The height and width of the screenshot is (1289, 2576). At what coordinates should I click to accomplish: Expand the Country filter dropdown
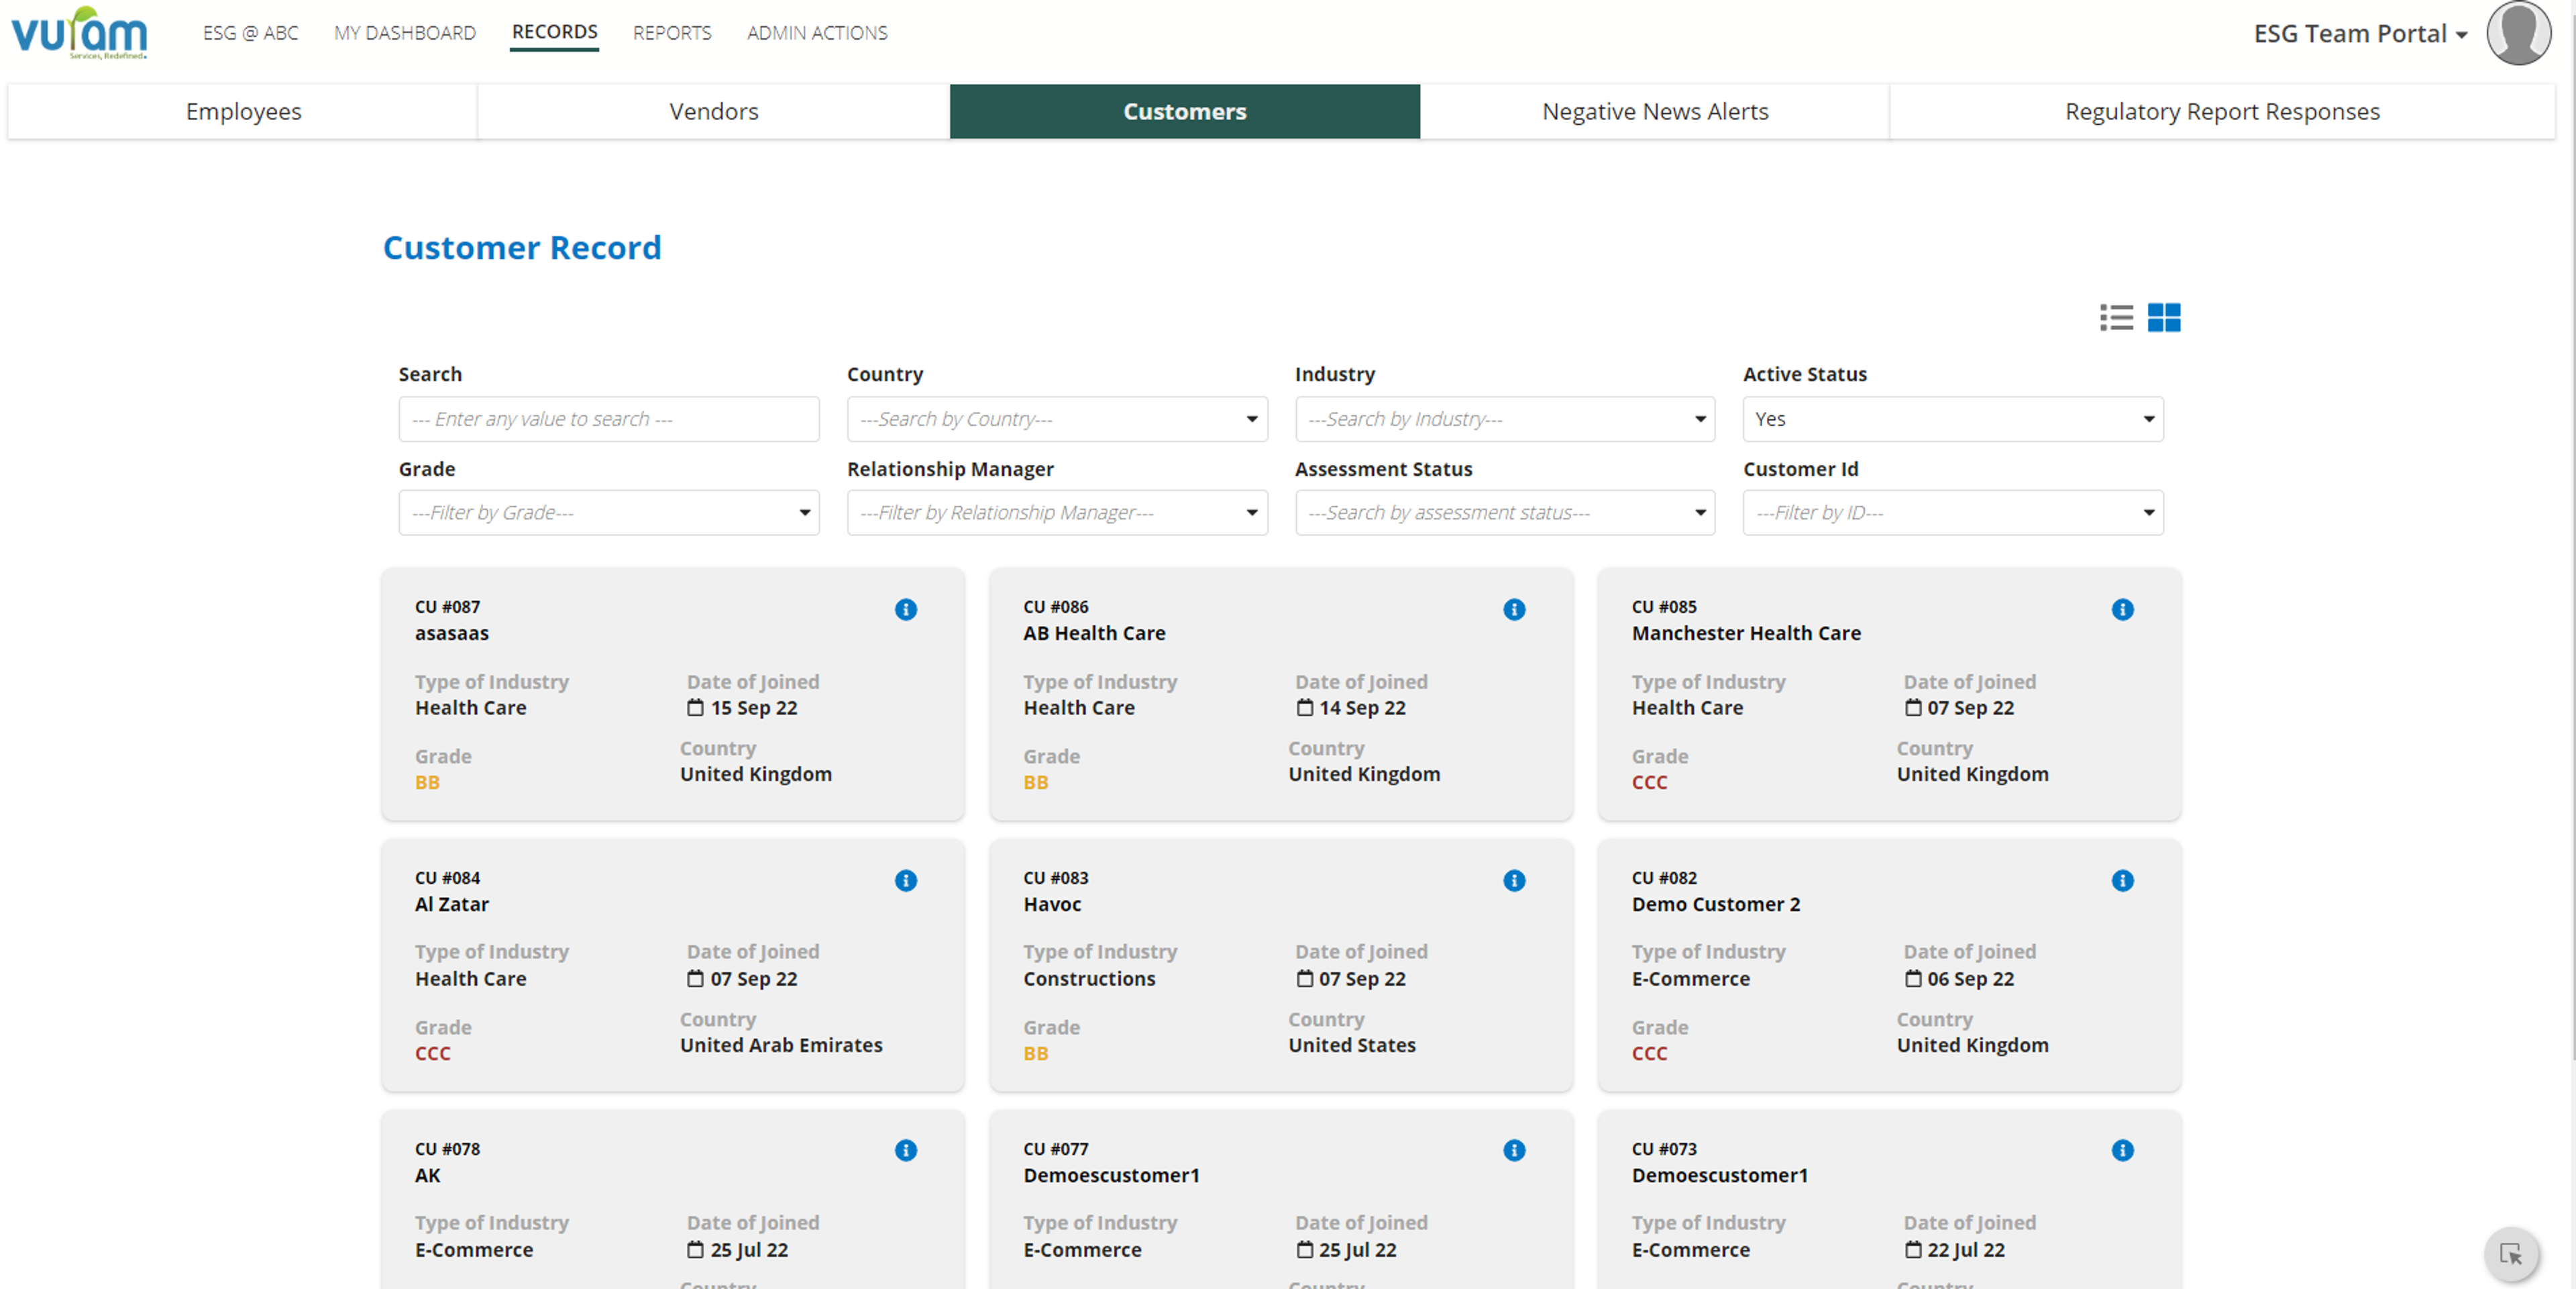1057,419
